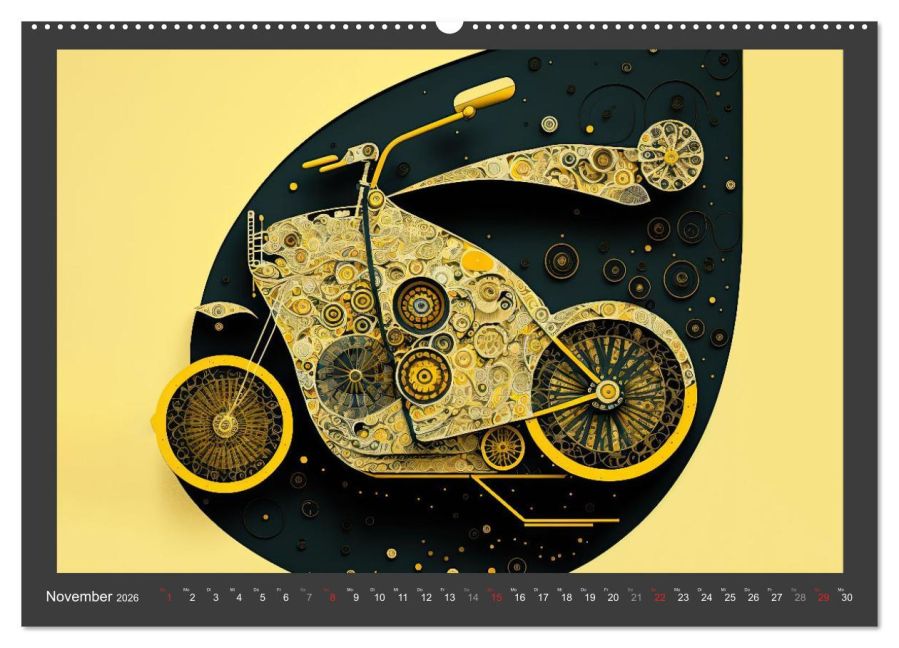Click date 21 on the calendar strip
Viewport: 899px width, 648px height.
tap(636, 598)
